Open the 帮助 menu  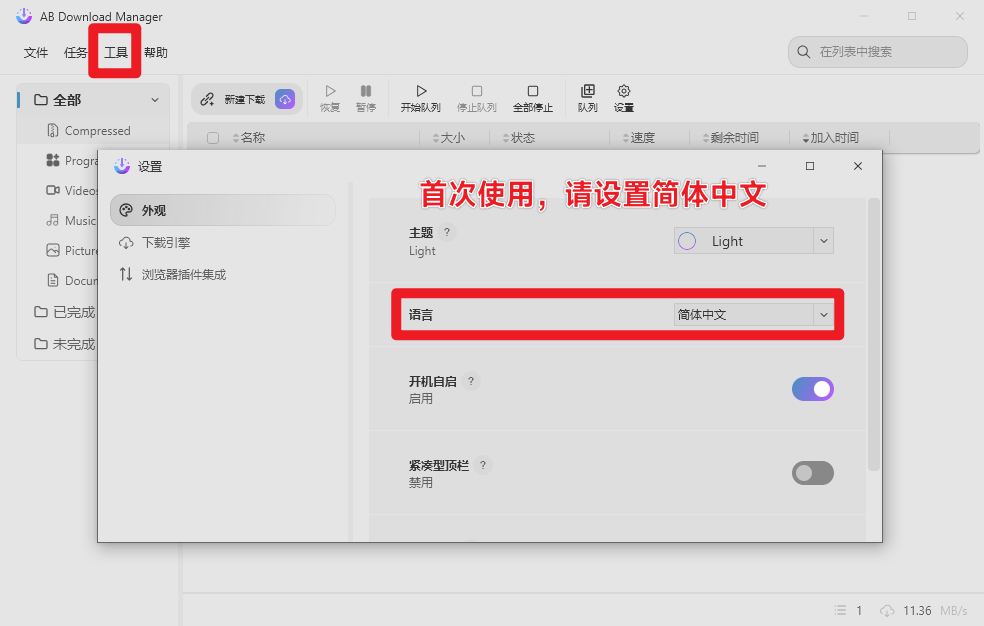click(x=155, y=51)
